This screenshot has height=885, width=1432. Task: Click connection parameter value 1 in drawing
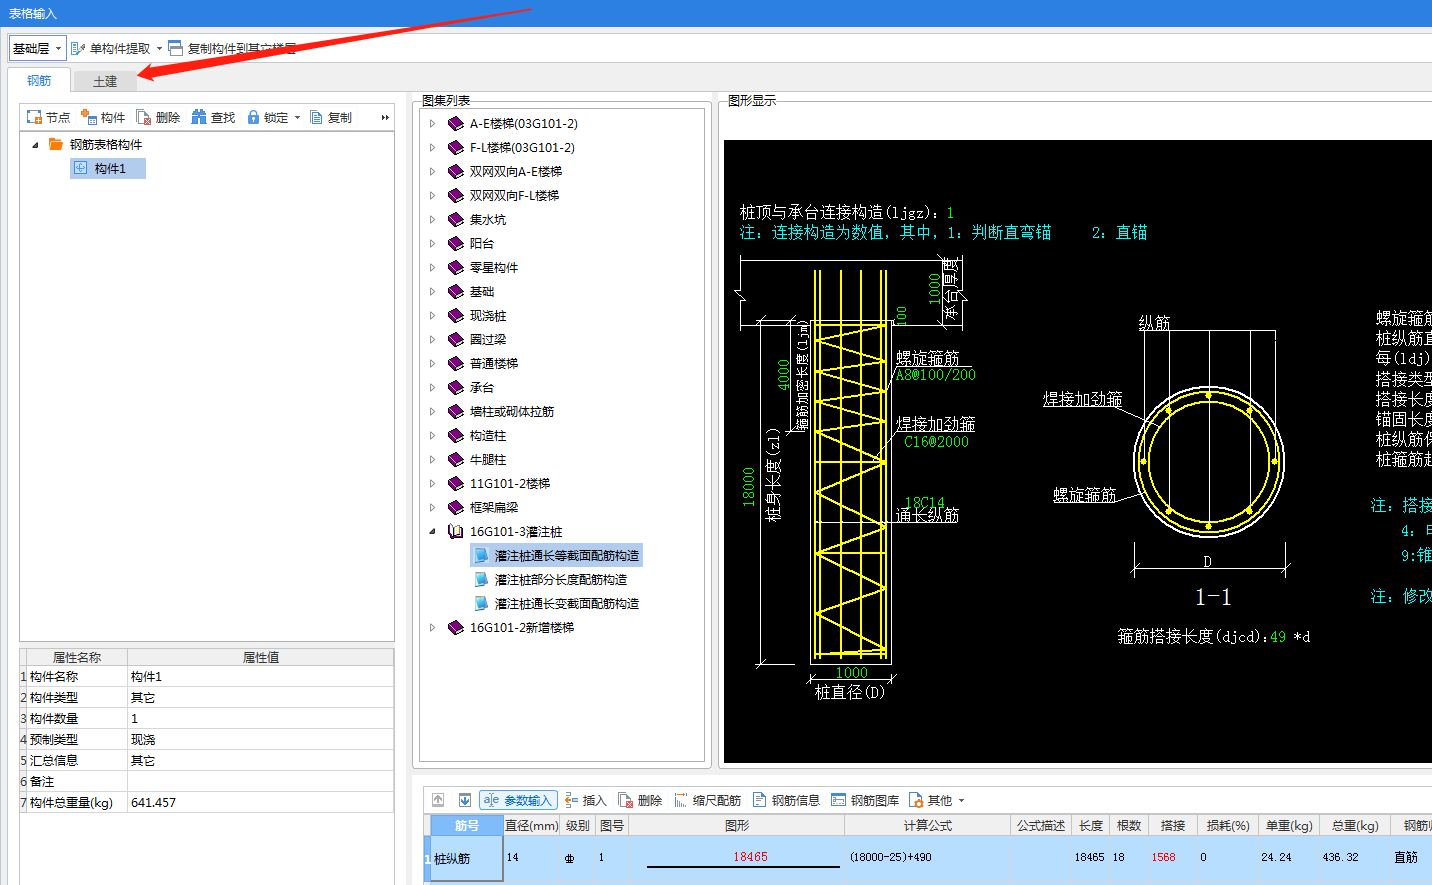pos(950,213)
